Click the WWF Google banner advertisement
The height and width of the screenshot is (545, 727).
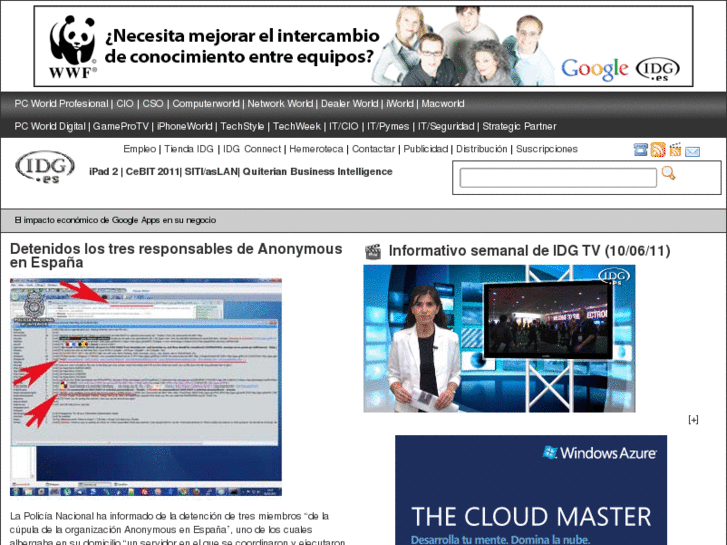[364, 46]
